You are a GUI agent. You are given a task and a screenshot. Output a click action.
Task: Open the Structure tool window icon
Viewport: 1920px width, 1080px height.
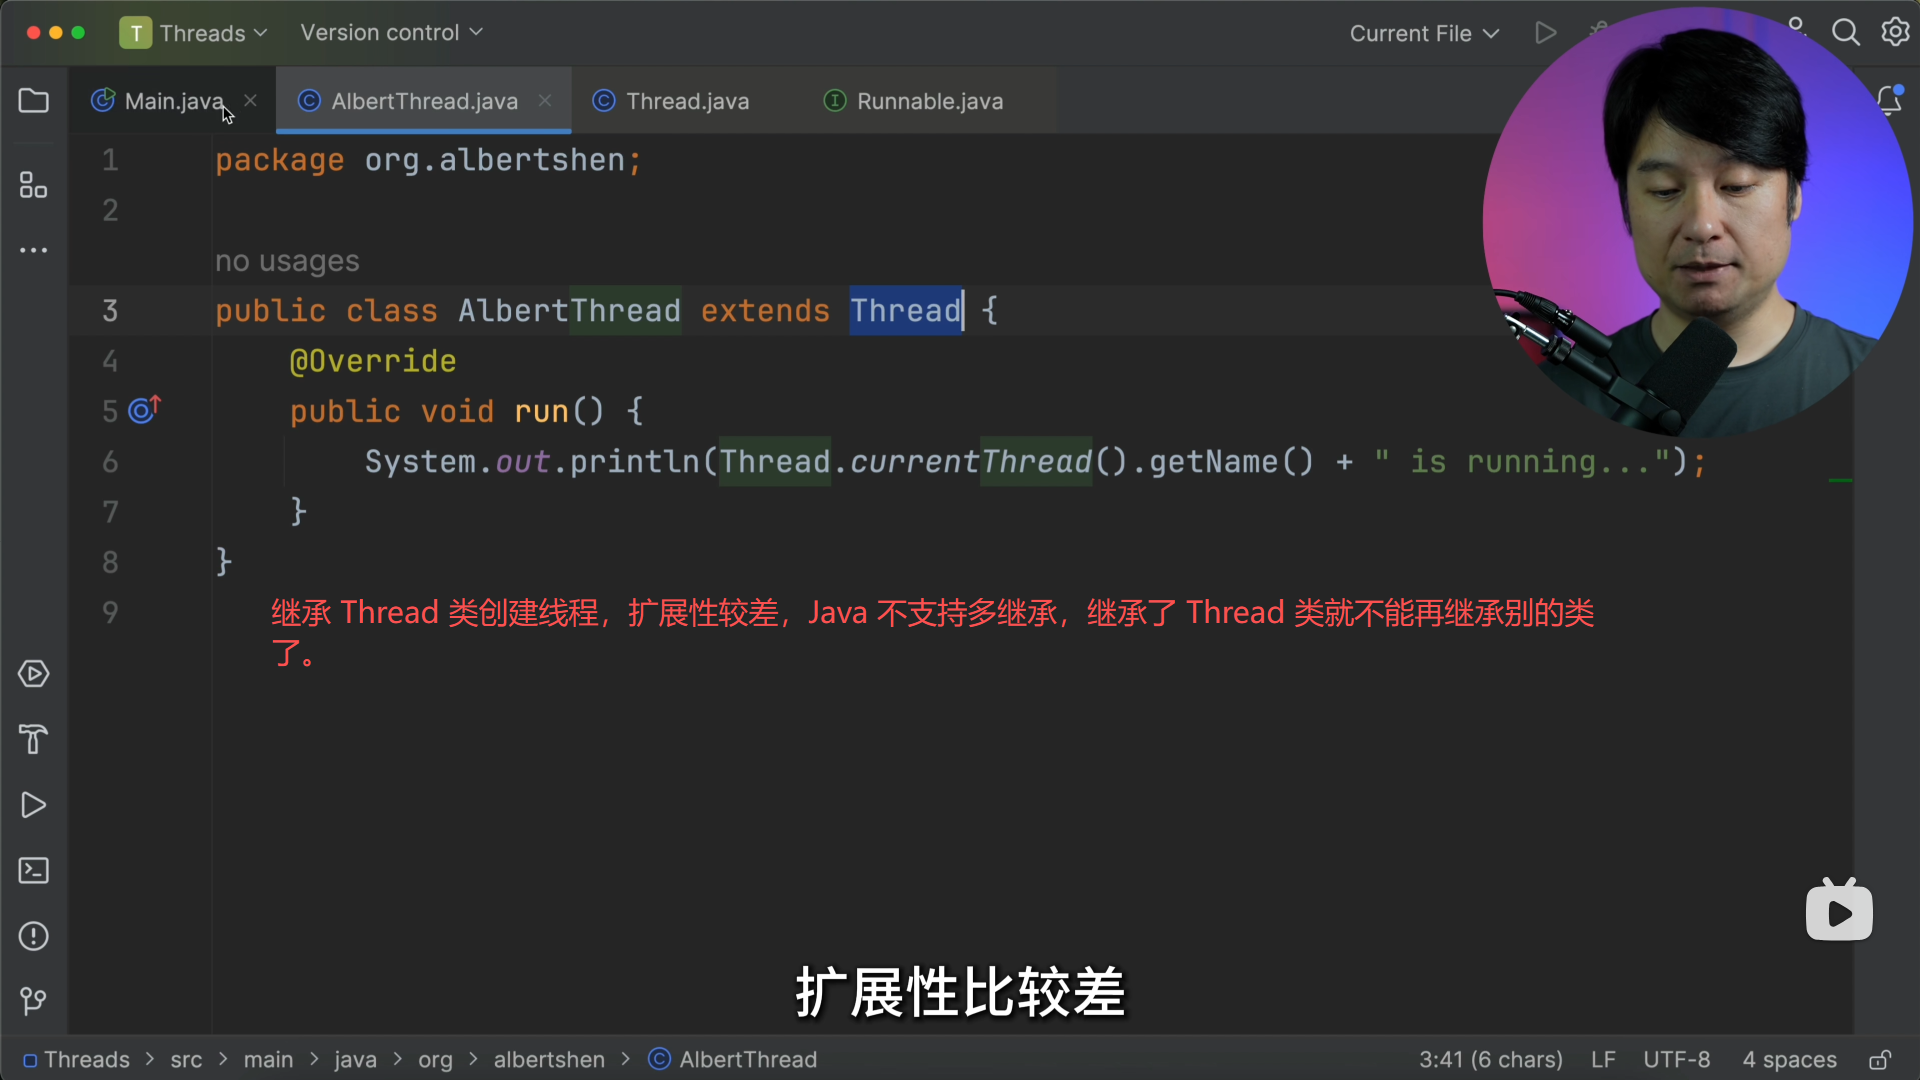pos(33,185)
